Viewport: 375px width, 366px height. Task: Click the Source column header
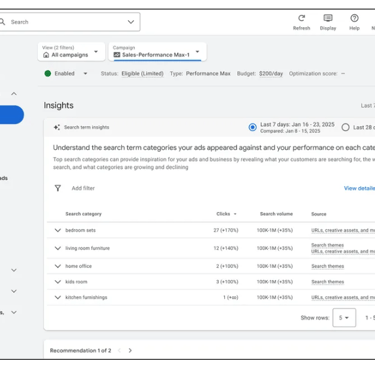click(x=319, y=214)
